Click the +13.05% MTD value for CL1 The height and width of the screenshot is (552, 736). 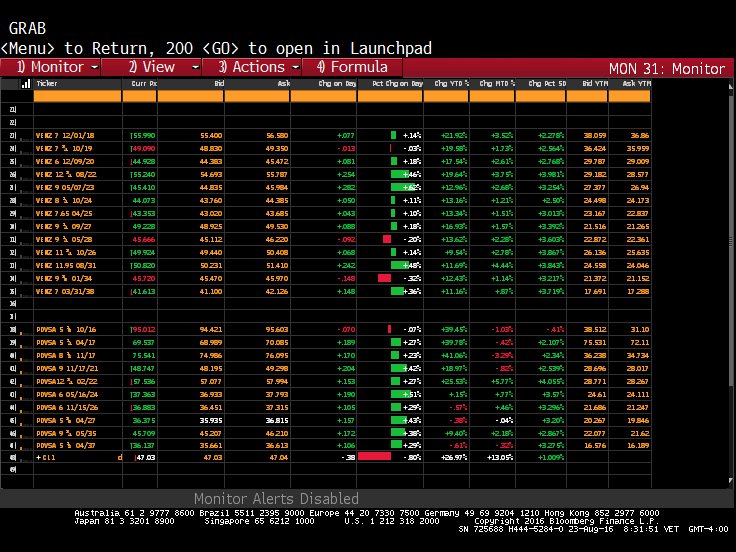[x=500, y=458]
